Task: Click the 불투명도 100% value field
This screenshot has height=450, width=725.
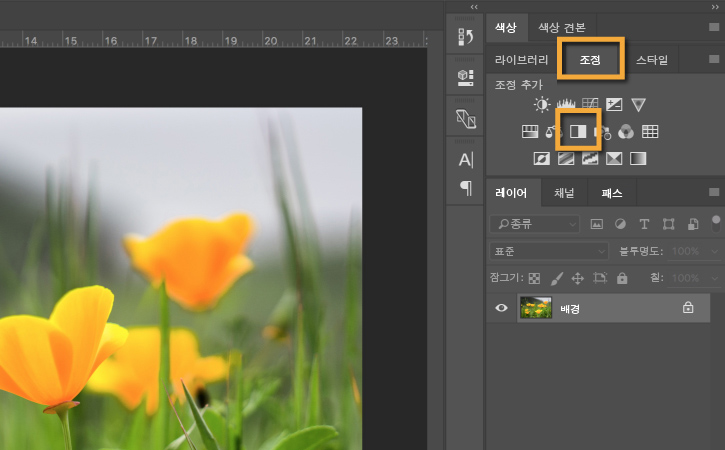Action: click(x=686, y=251)
